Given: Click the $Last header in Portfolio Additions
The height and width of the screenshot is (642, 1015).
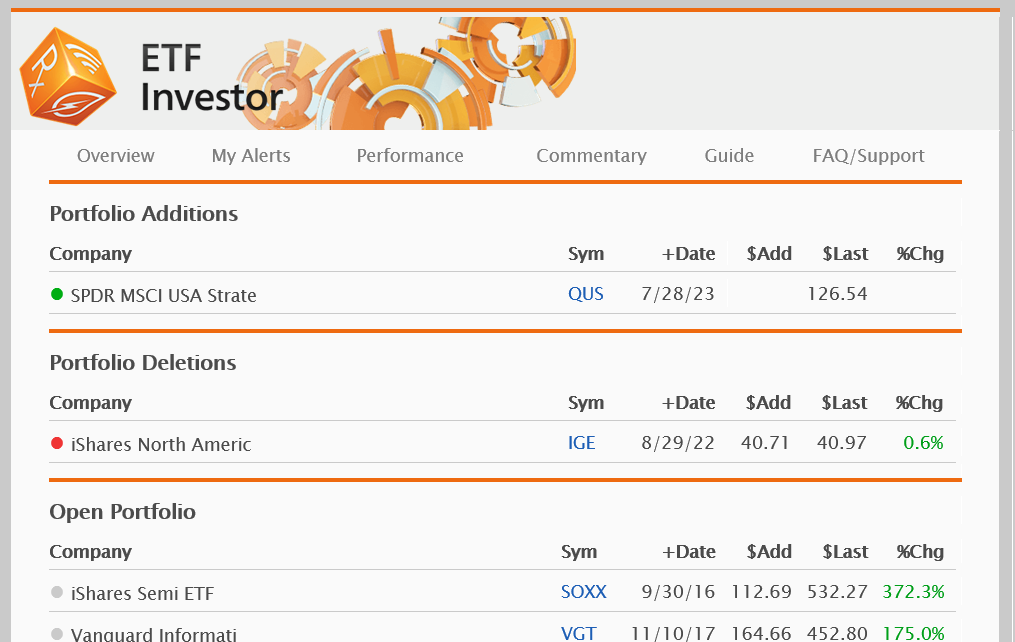Looking at the screenshot, I should tap(845, 254).
